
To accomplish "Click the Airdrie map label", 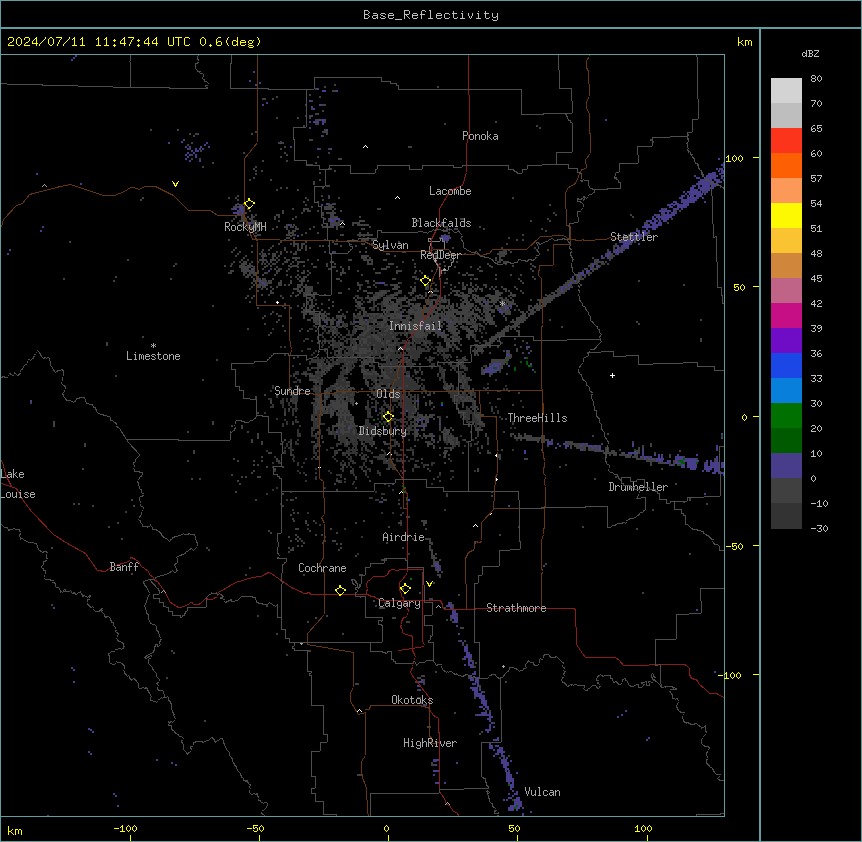I will click(404, 537).
